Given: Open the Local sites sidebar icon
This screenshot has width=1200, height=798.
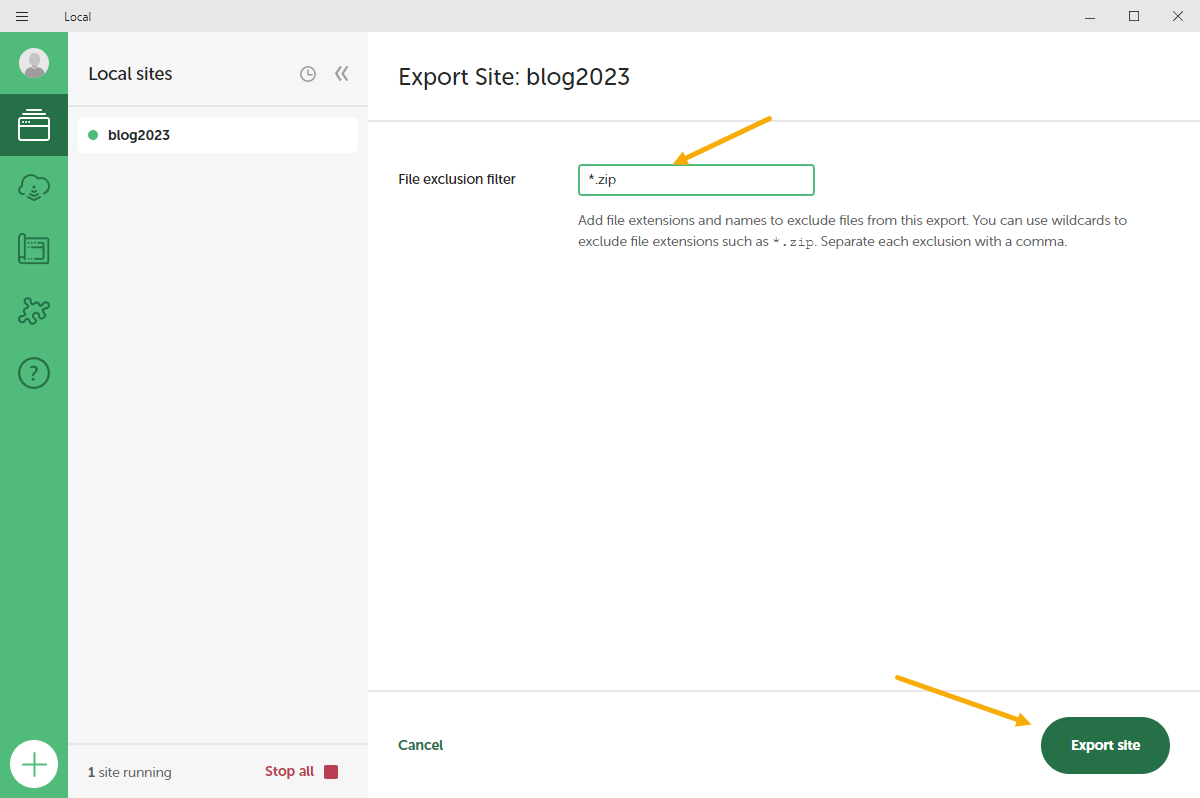Looking at the screenshot, I should click(x=34, y=125).
